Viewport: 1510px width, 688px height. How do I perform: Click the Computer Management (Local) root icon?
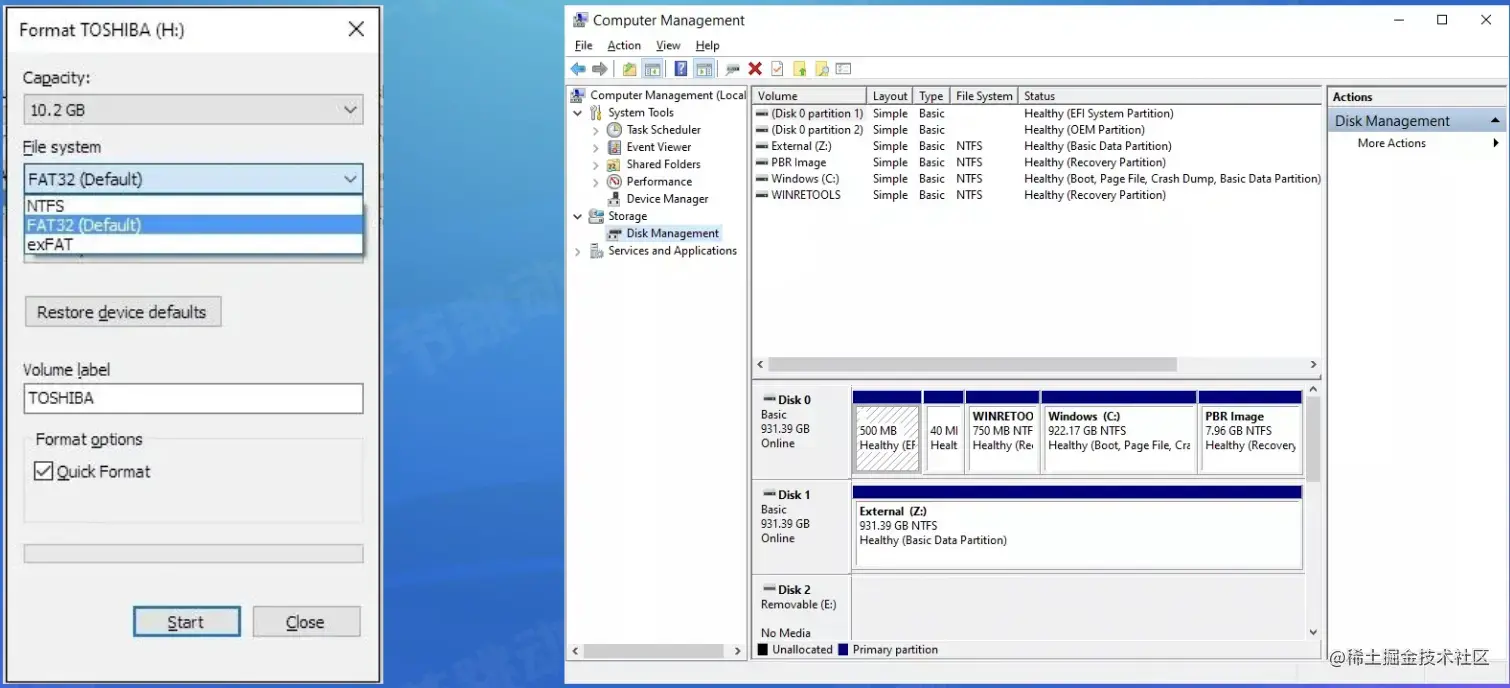[578, 95]
